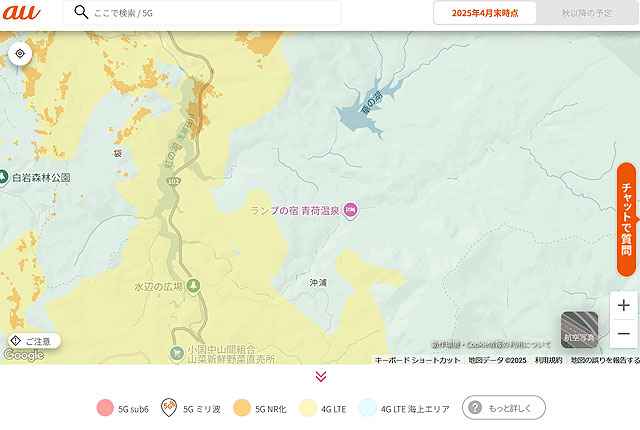Click the 水辺の広場 park marker
Image resolution: width=640 pixels, height=430 pixels.
pos(193,286)
